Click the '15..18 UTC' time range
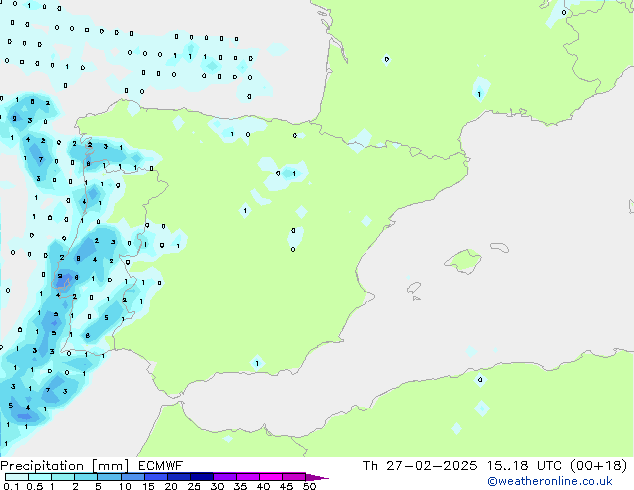Screen dimensions: 634x490 pyautogui.click(x=524, y=466)
